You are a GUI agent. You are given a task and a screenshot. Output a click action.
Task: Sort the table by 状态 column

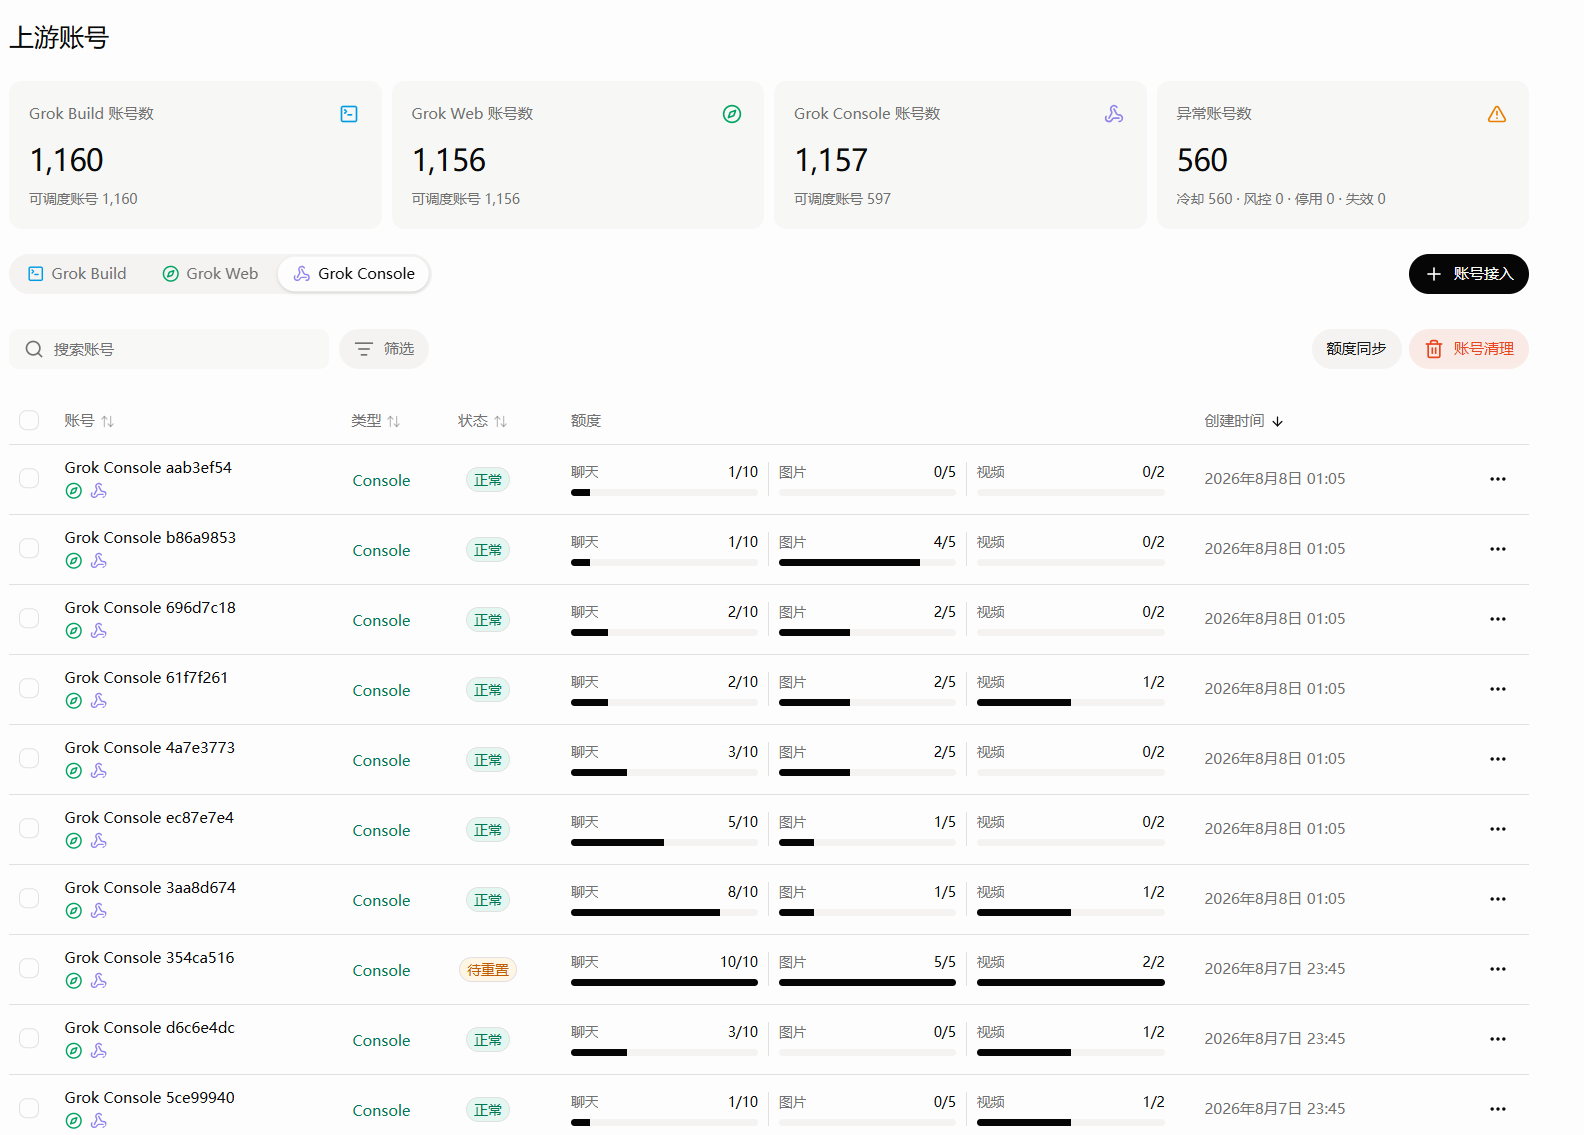pyautogui.click(x=483, y=421)
